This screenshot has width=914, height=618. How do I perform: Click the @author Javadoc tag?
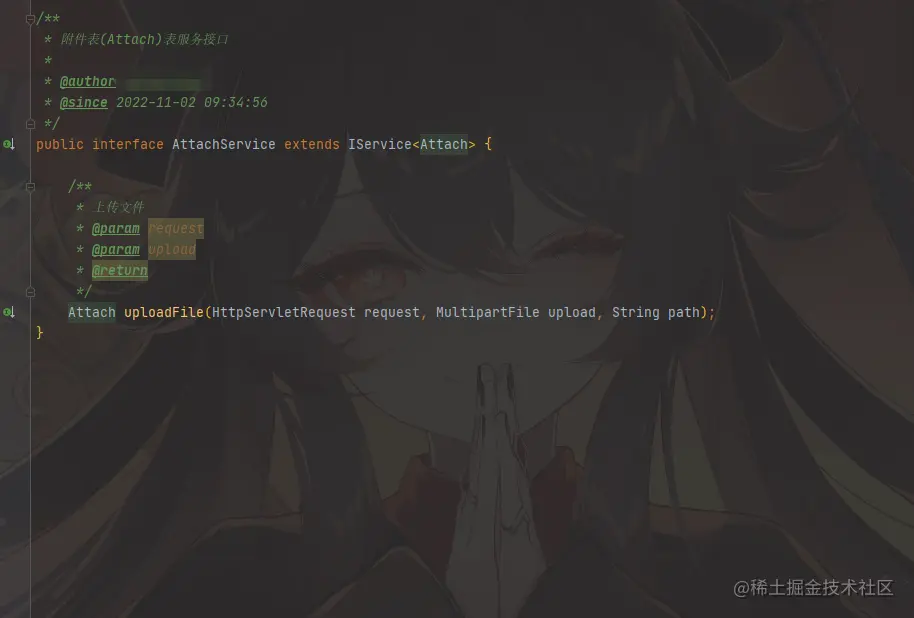click(x=87, y=82)
